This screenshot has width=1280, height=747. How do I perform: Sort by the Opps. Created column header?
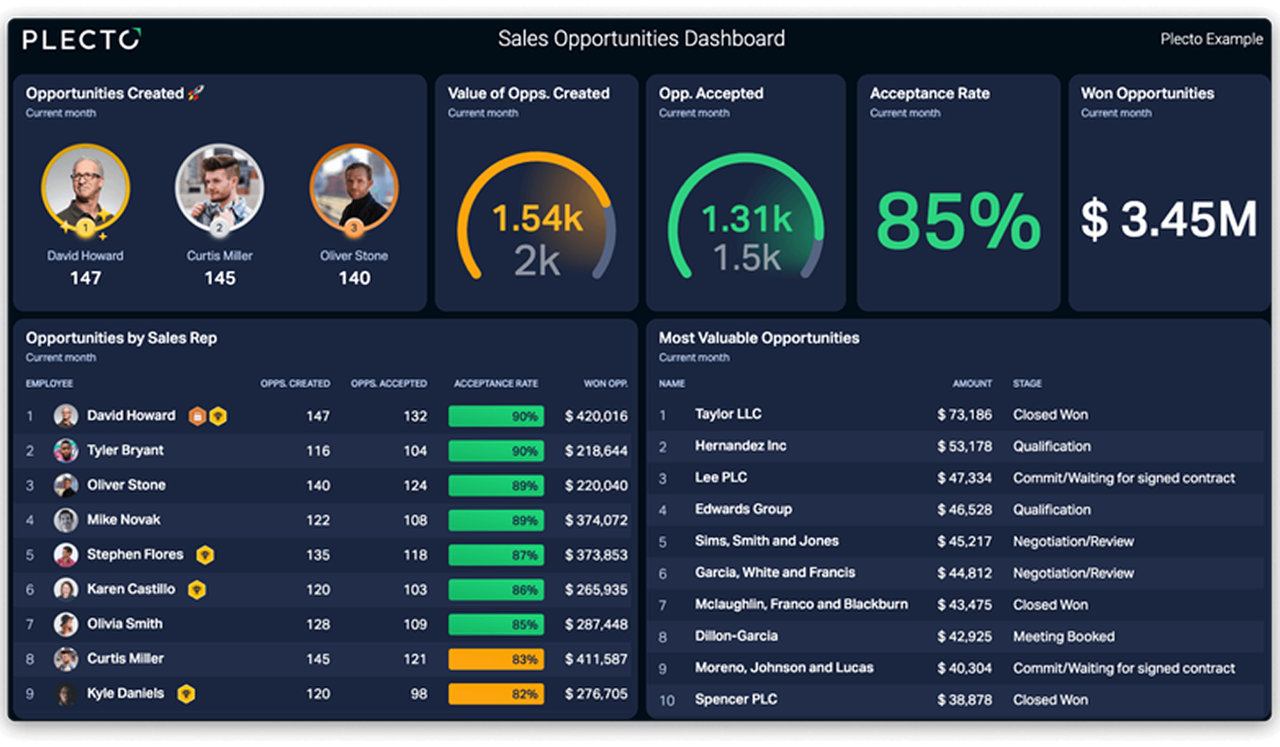pyautogui.click(x=295, y=383)
